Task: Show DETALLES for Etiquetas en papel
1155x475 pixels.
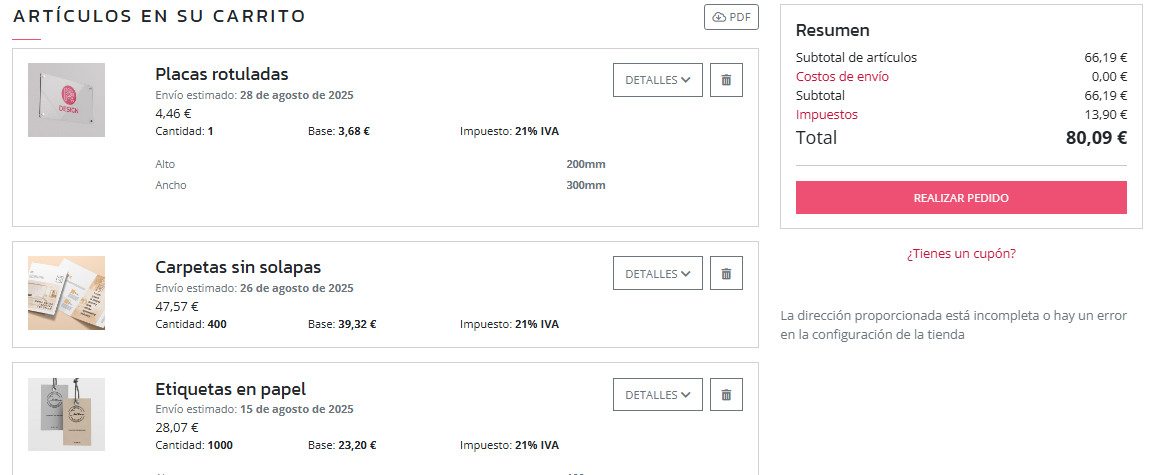Action: [657, 395]
